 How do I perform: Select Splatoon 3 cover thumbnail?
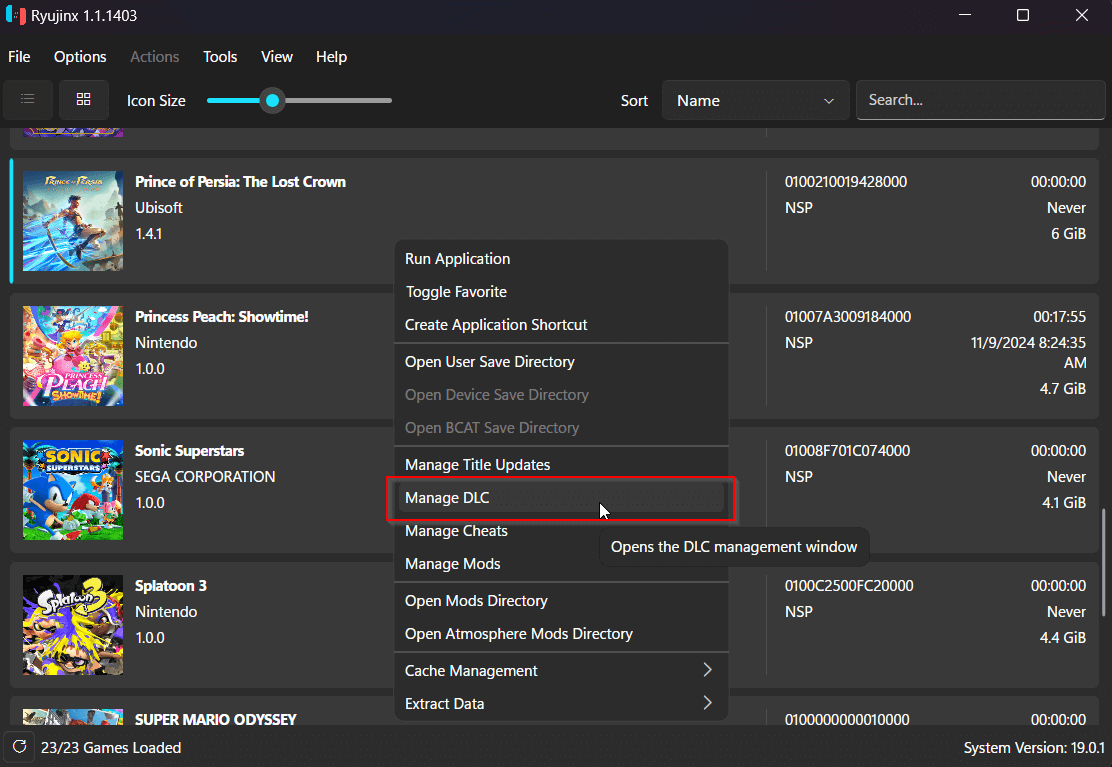(73, 625)
